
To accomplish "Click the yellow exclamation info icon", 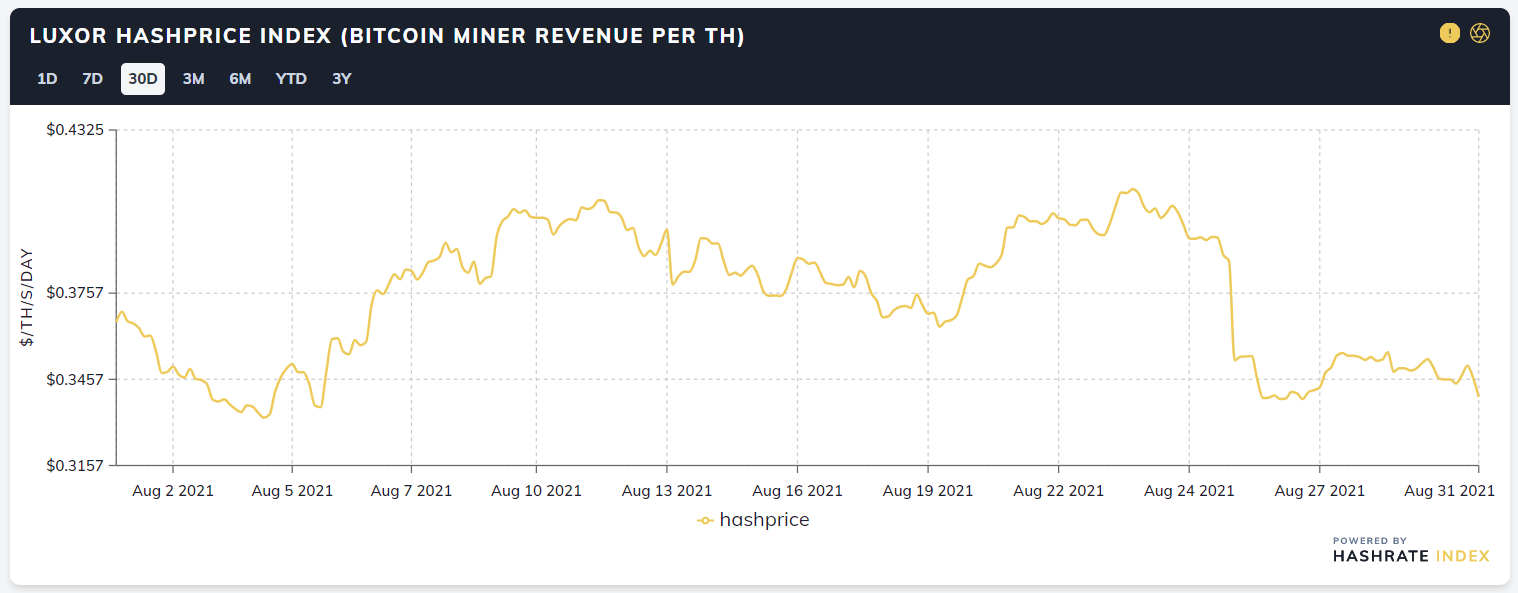I will point(1450,33).
